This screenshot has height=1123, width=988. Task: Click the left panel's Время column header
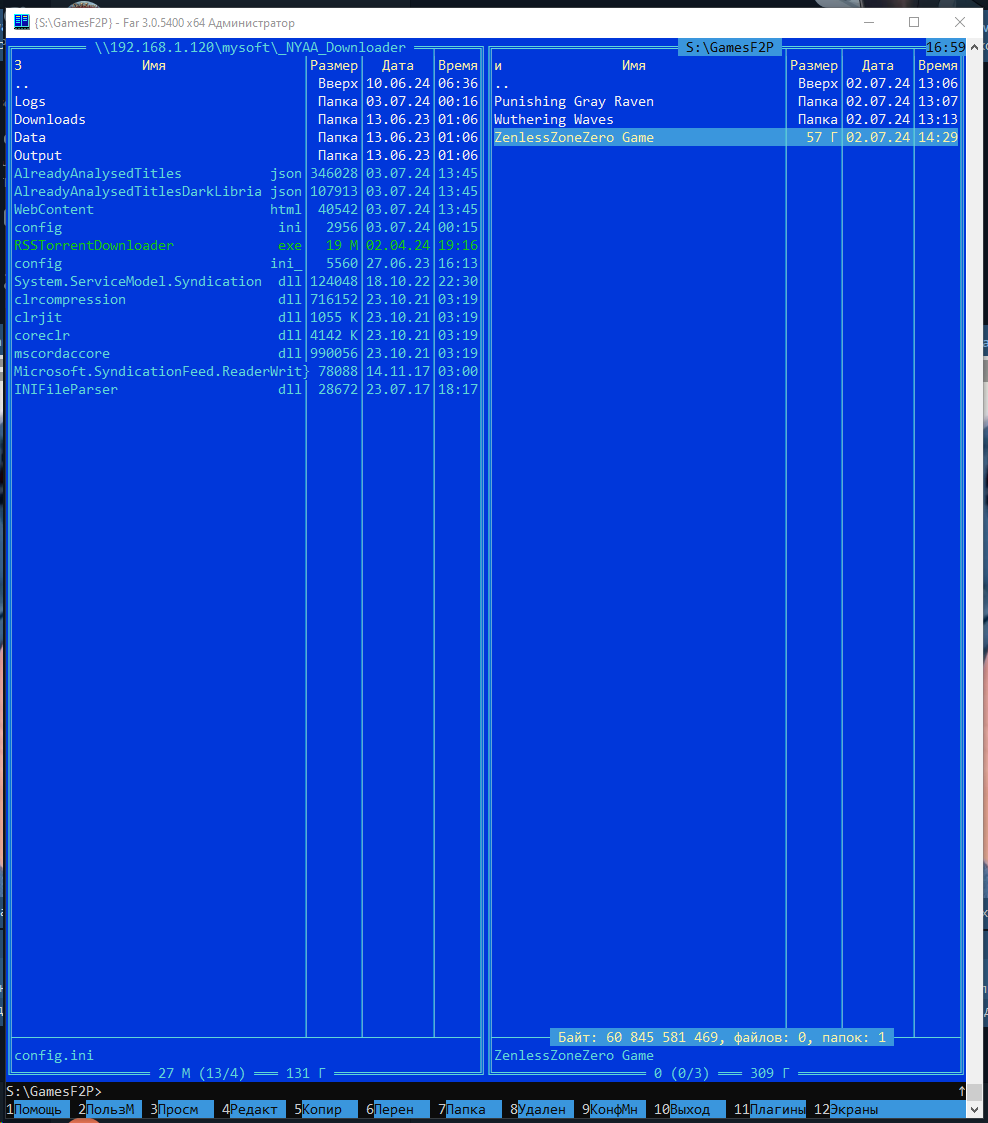click(x=457, y=66)
